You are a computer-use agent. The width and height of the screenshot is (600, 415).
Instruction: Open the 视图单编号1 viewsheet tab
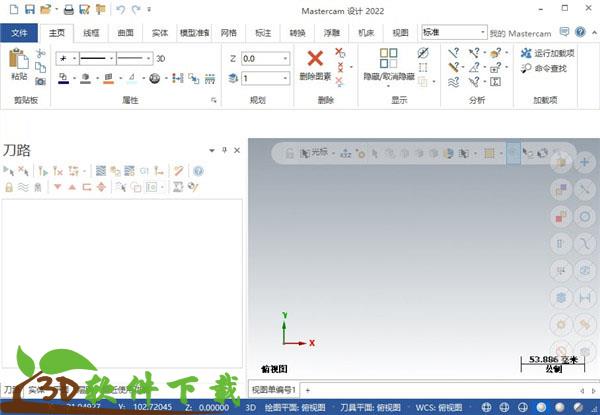pos(274,390)
